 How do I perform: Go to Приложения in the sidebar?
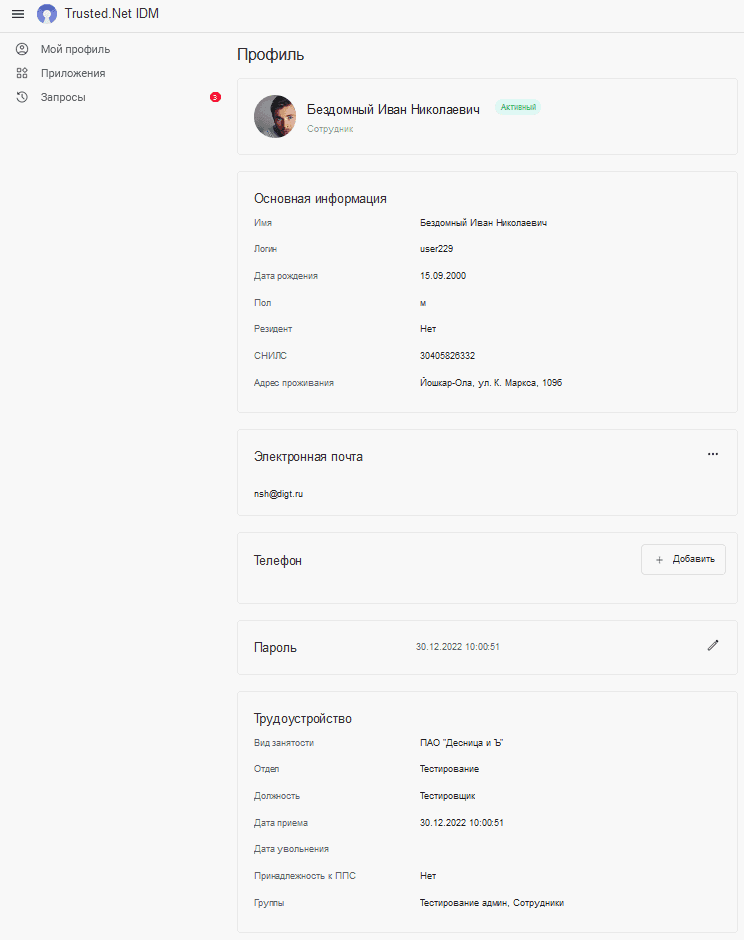point(73,73)
